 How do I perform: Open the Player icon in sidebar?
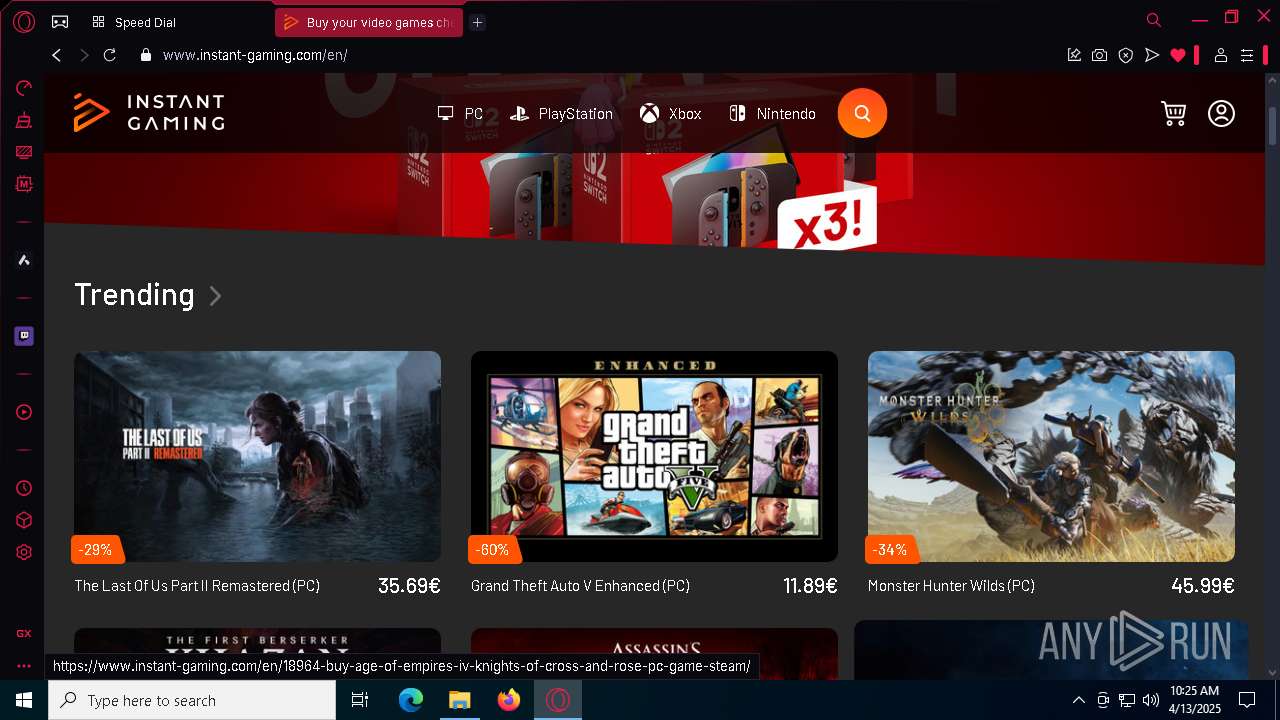pyautogui.click(x=24, y=412)
